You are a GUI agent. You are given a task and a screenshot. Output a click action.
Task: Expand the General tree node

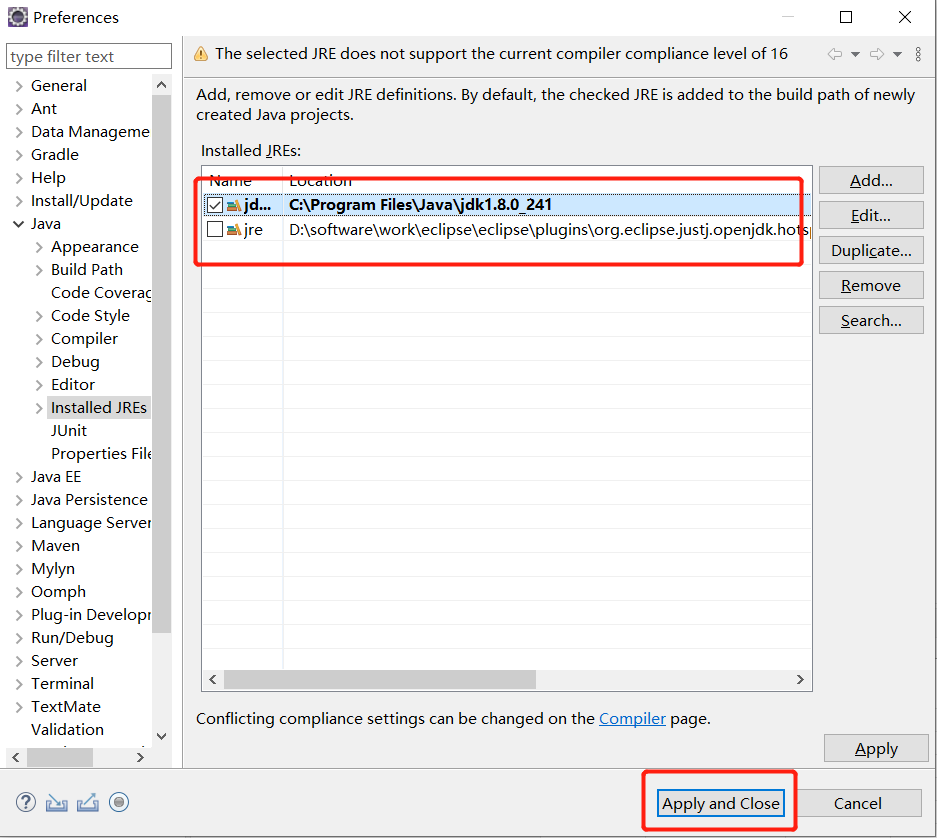pos(19,86)
